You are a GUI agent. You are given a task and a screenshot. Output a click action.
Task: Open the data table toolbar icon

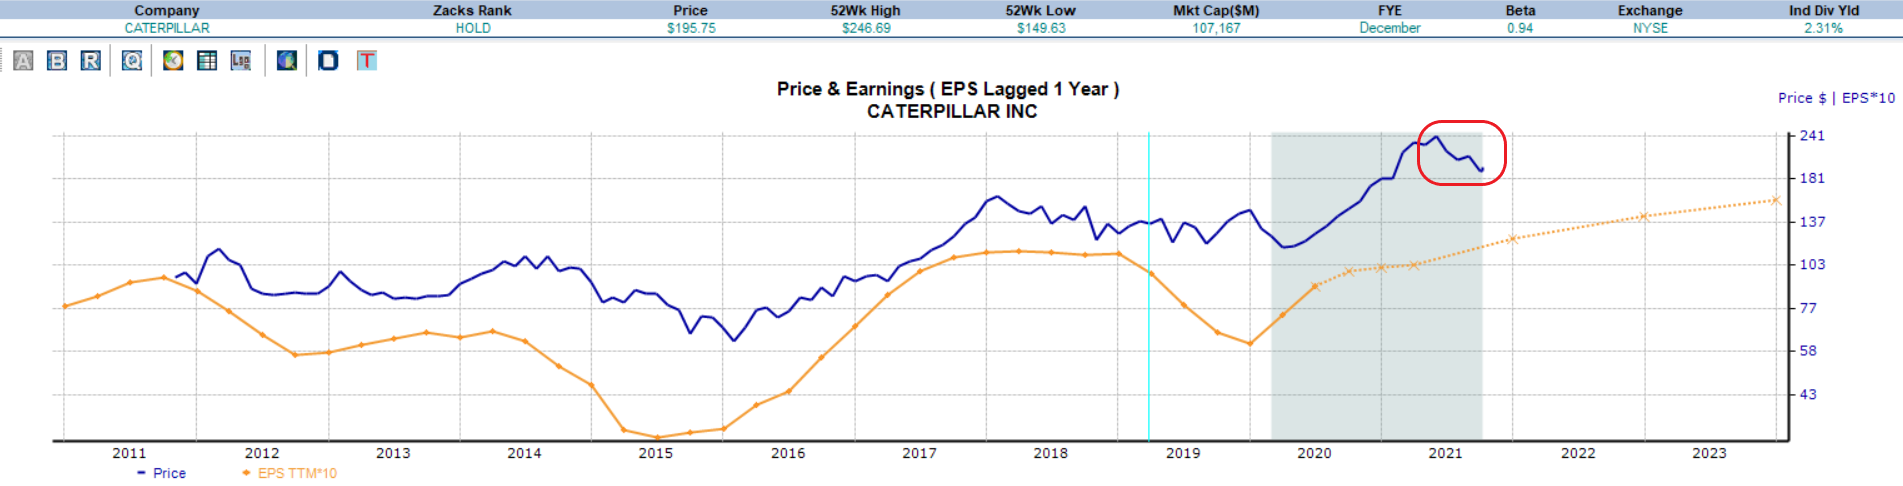click(207, 61)
